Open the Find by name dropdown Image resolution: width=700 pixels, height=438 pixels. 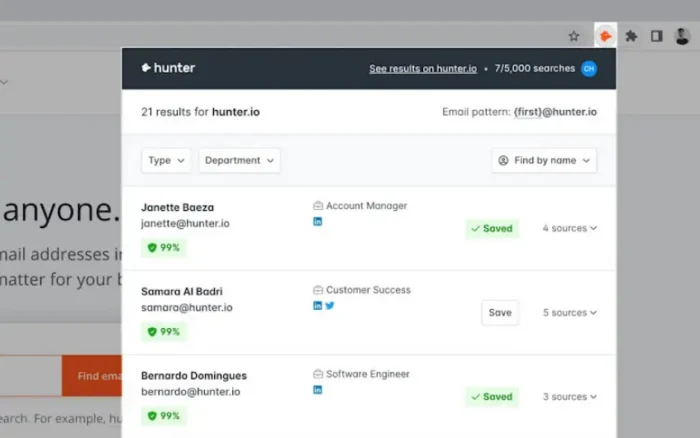[544, 160]
